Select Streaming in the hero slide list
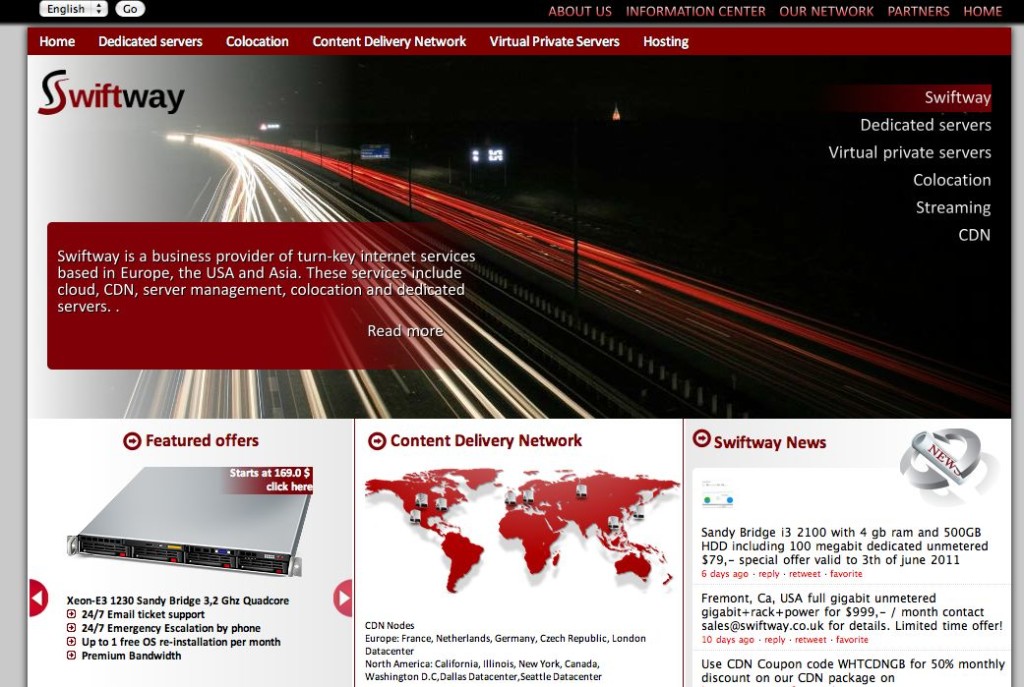The width and height of the screenshot is (1024, 687). [x=952, y=208]
